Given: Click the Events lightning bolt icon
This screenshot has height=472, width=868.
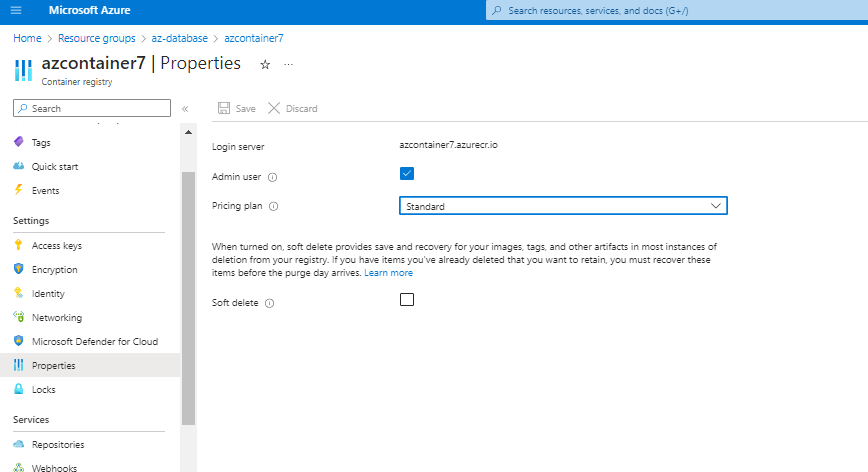Looking at the screenshot, I should pos(19,190).
